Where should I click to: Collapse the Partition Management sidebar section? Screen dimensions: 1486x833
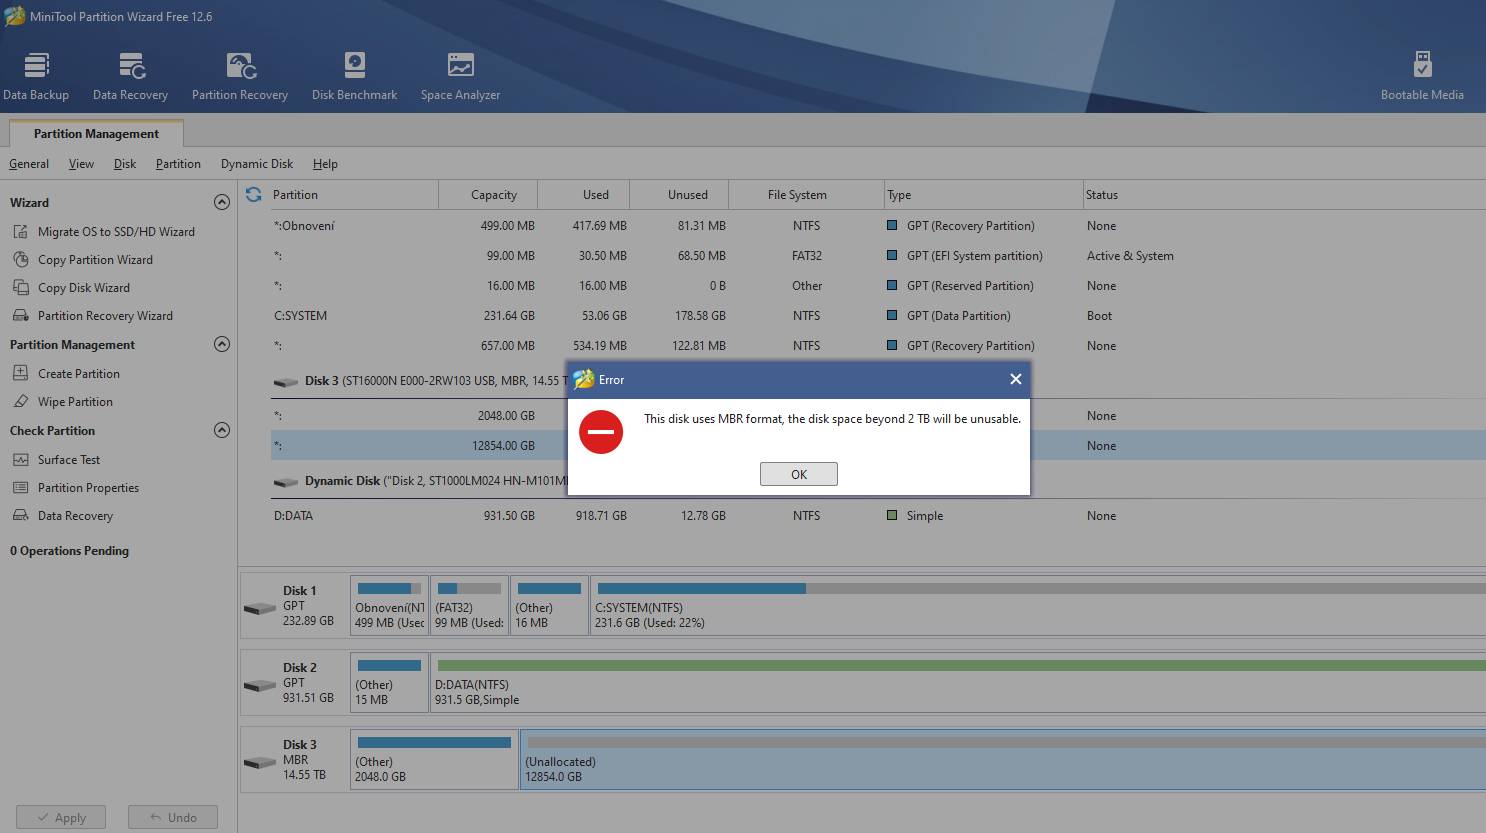coord(222,344)
